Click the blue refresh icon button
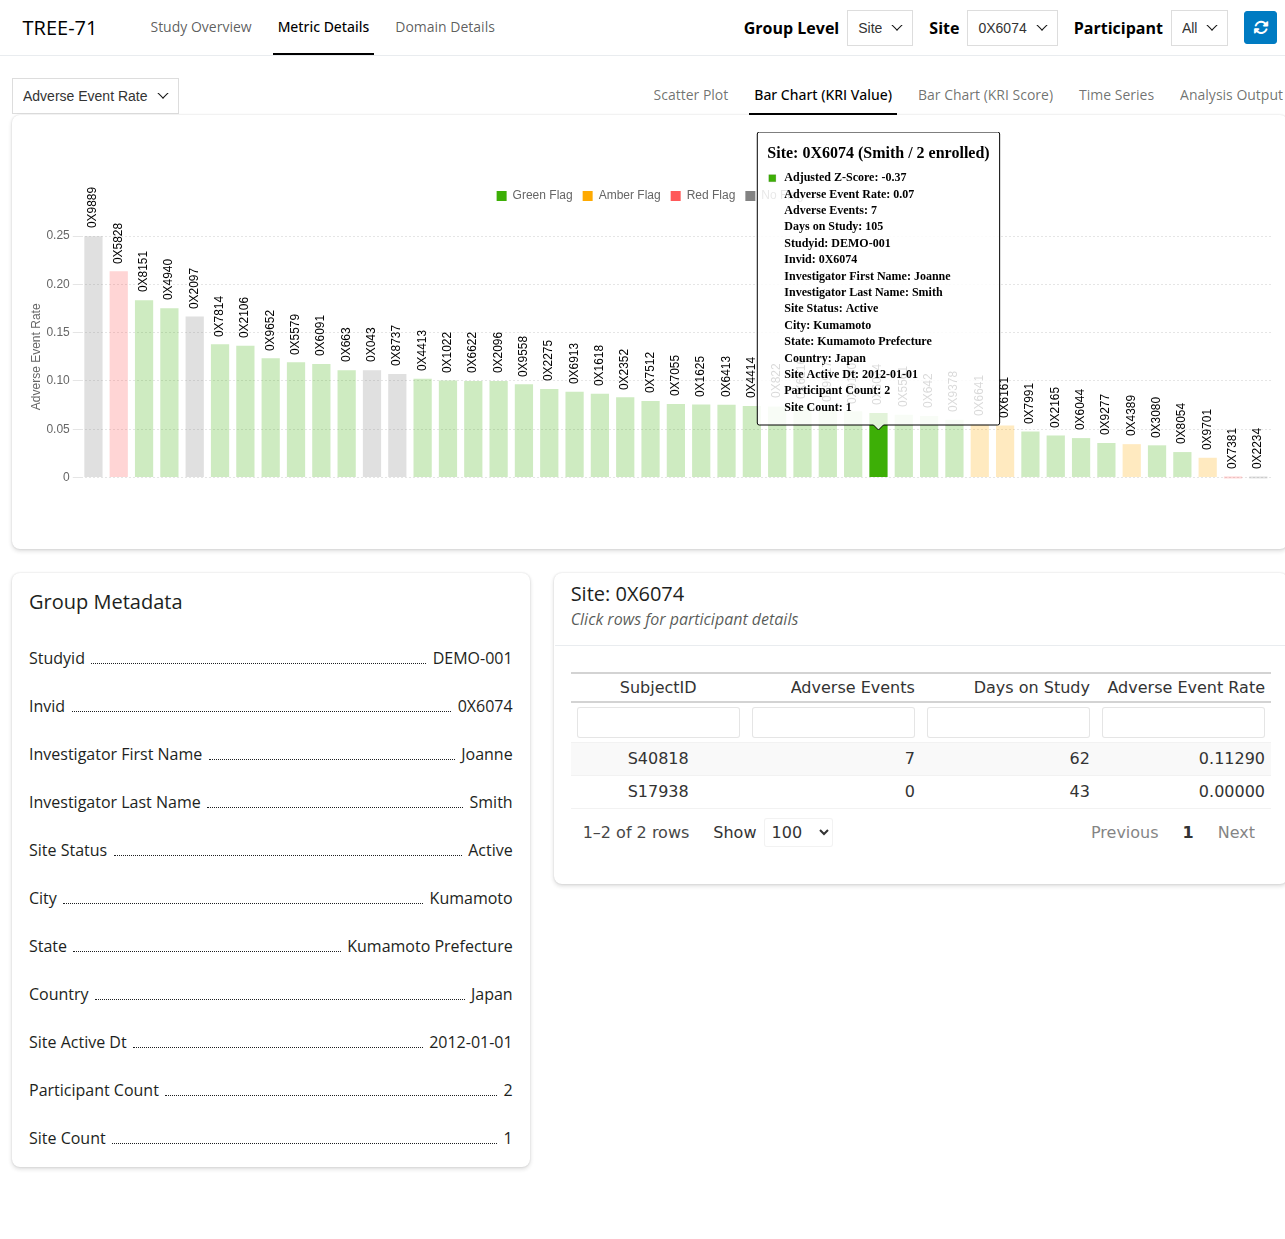Viewport: 1285px width, 1239px height. (x=1260, y=28)
